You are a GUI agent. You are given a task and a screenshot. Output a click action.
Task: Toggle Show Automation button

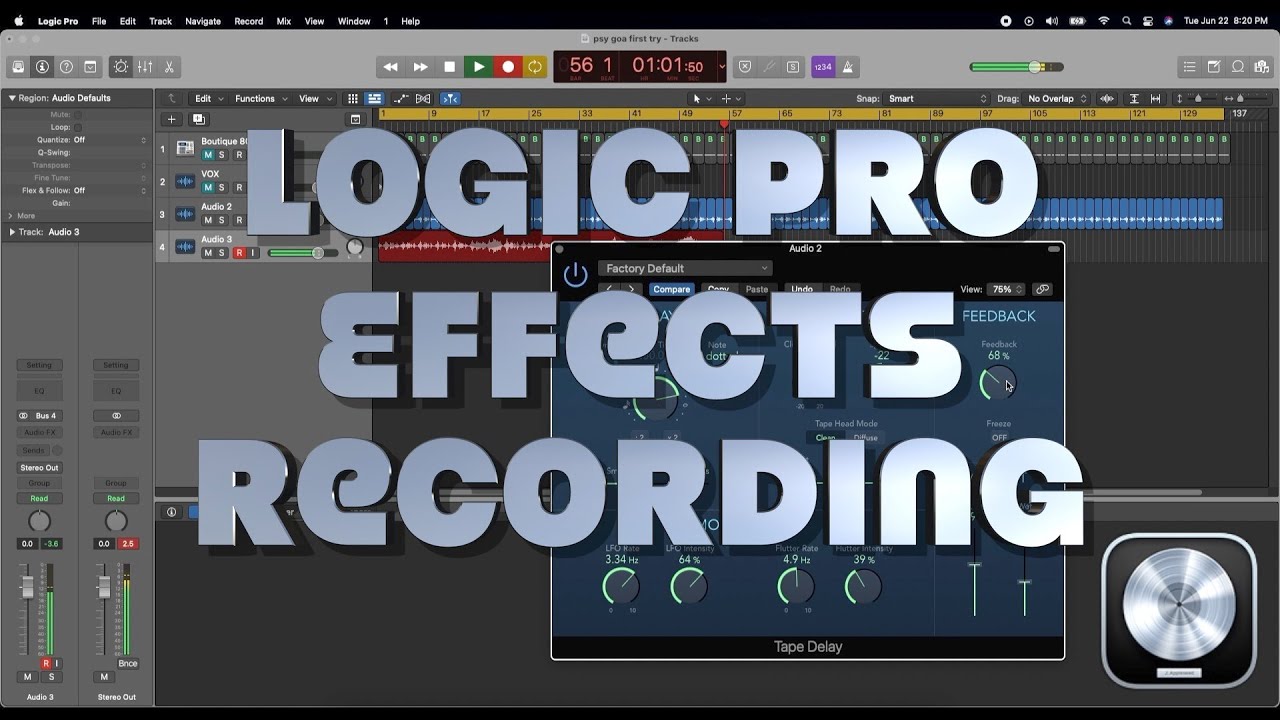pyautogui.click(x=401, y=99)
